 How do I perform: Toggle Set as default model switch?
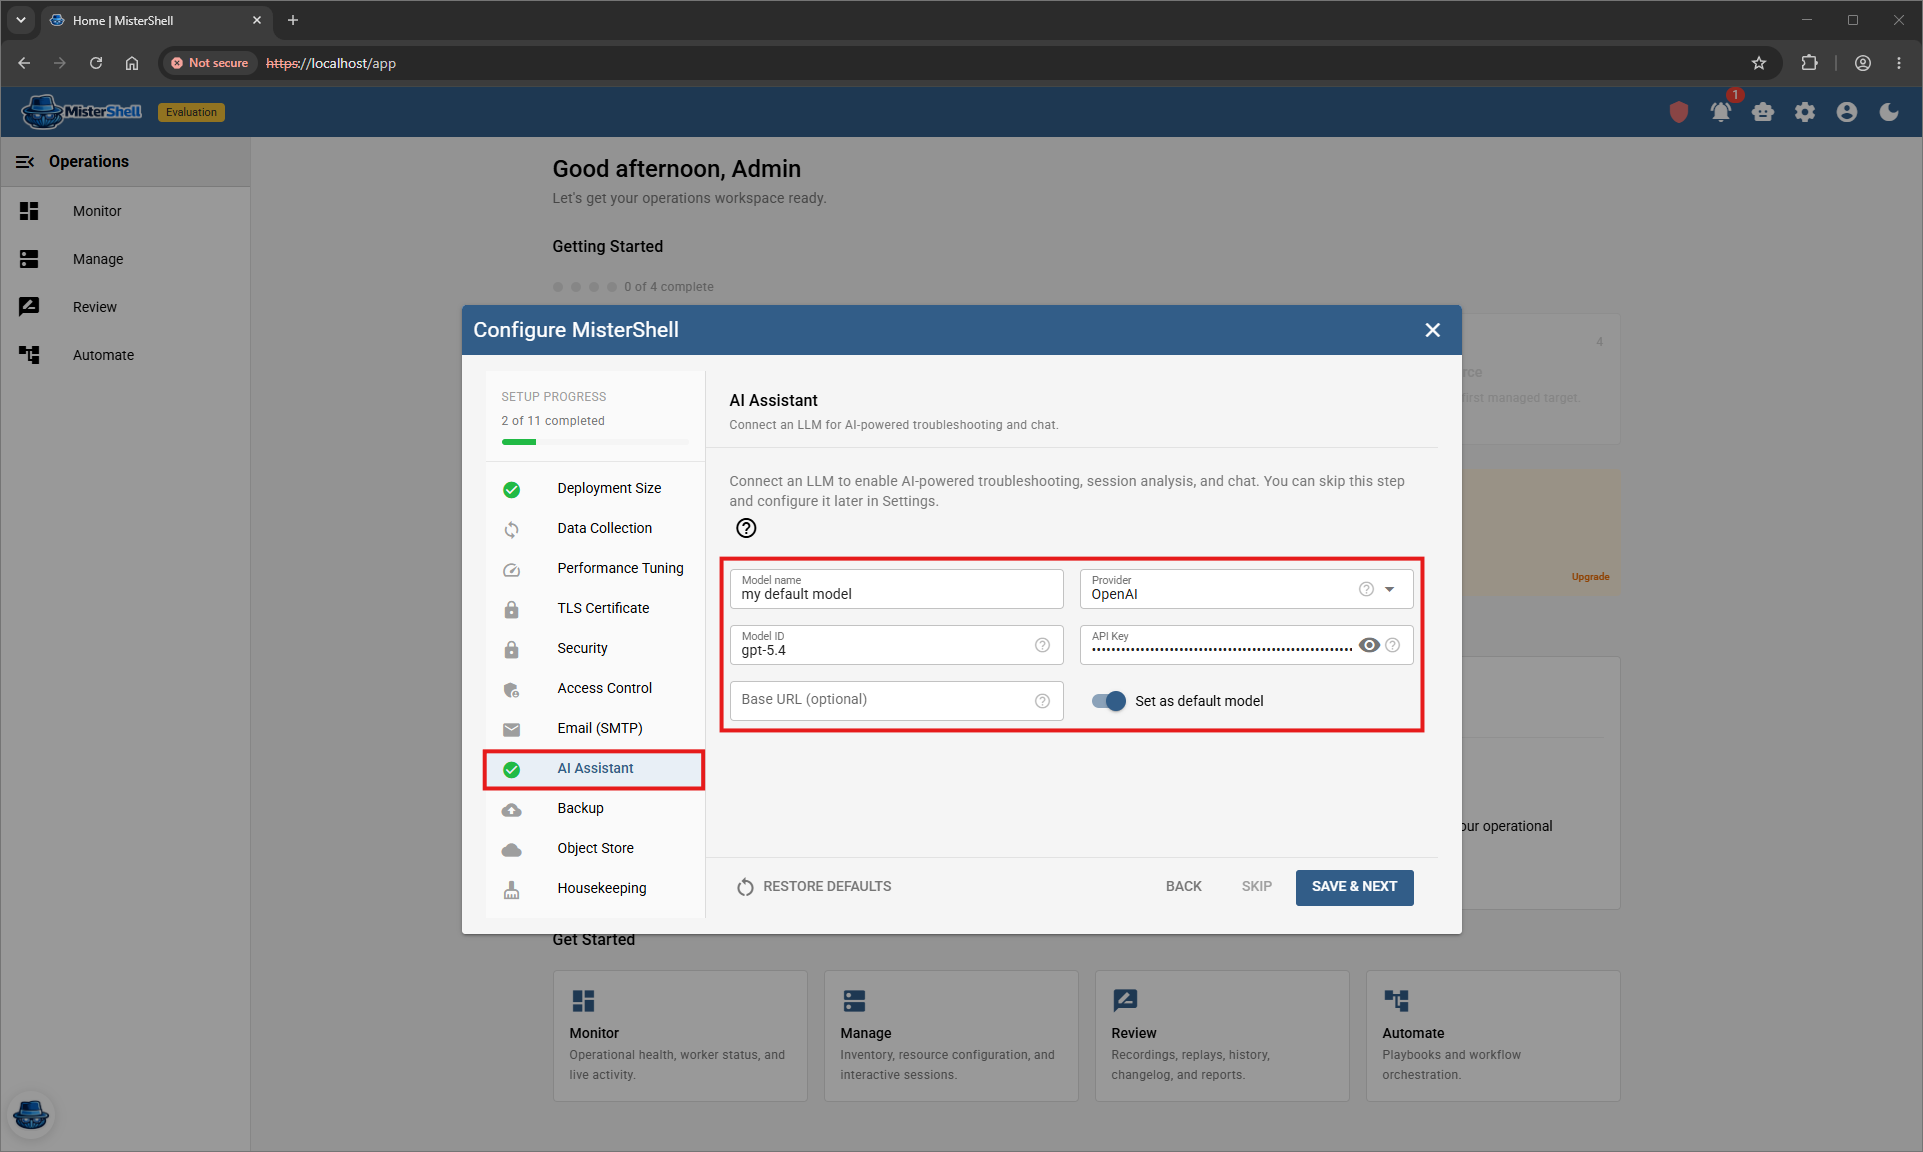point(1108,701)
